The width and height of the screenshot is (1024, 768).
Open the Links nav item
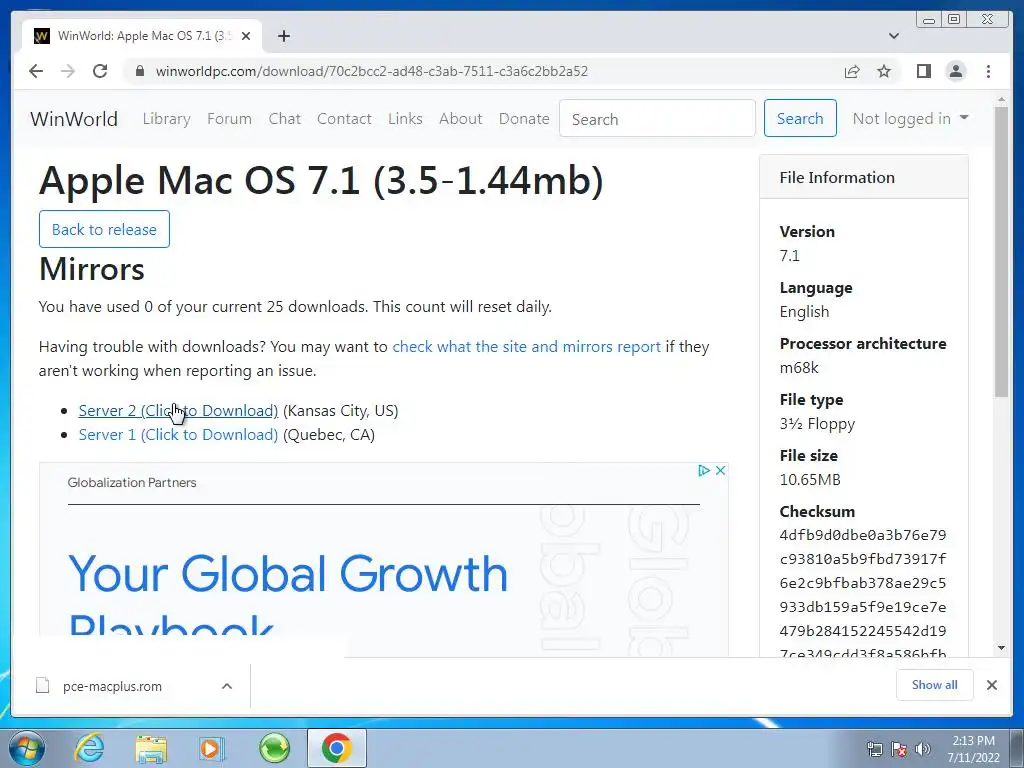(x=405, y=119)
